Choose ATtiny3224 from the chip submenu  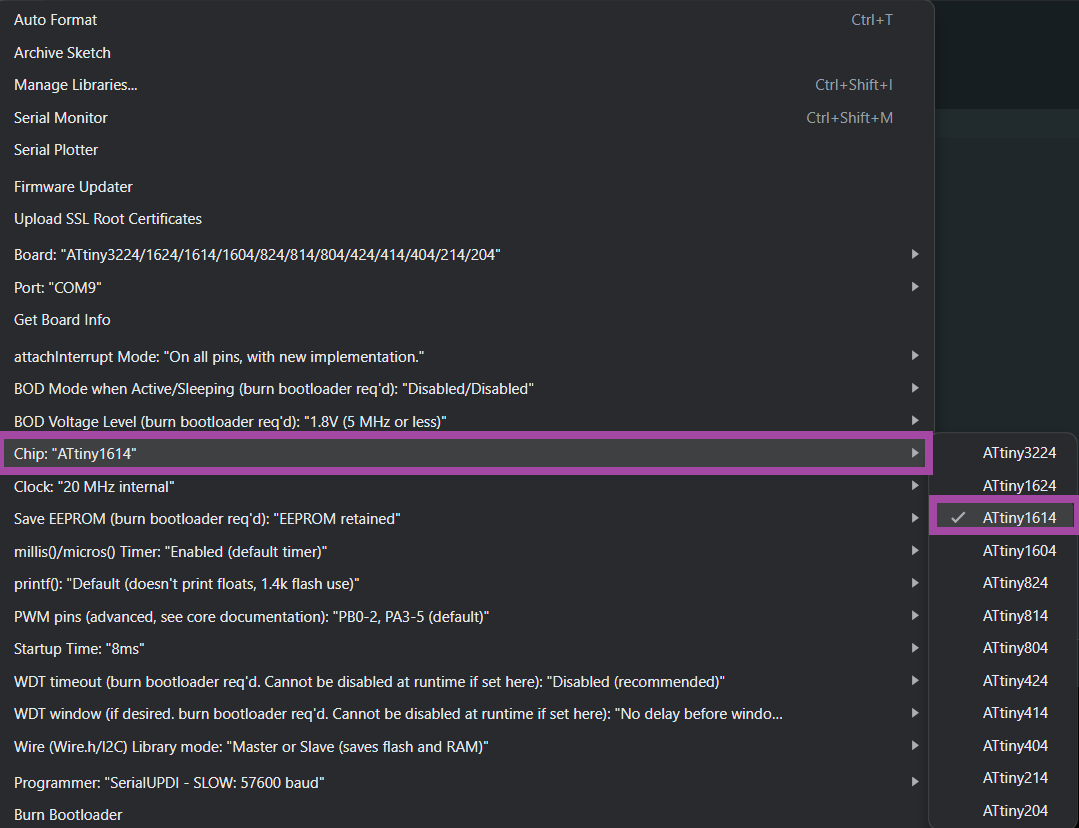click(x=1018, y=453)
